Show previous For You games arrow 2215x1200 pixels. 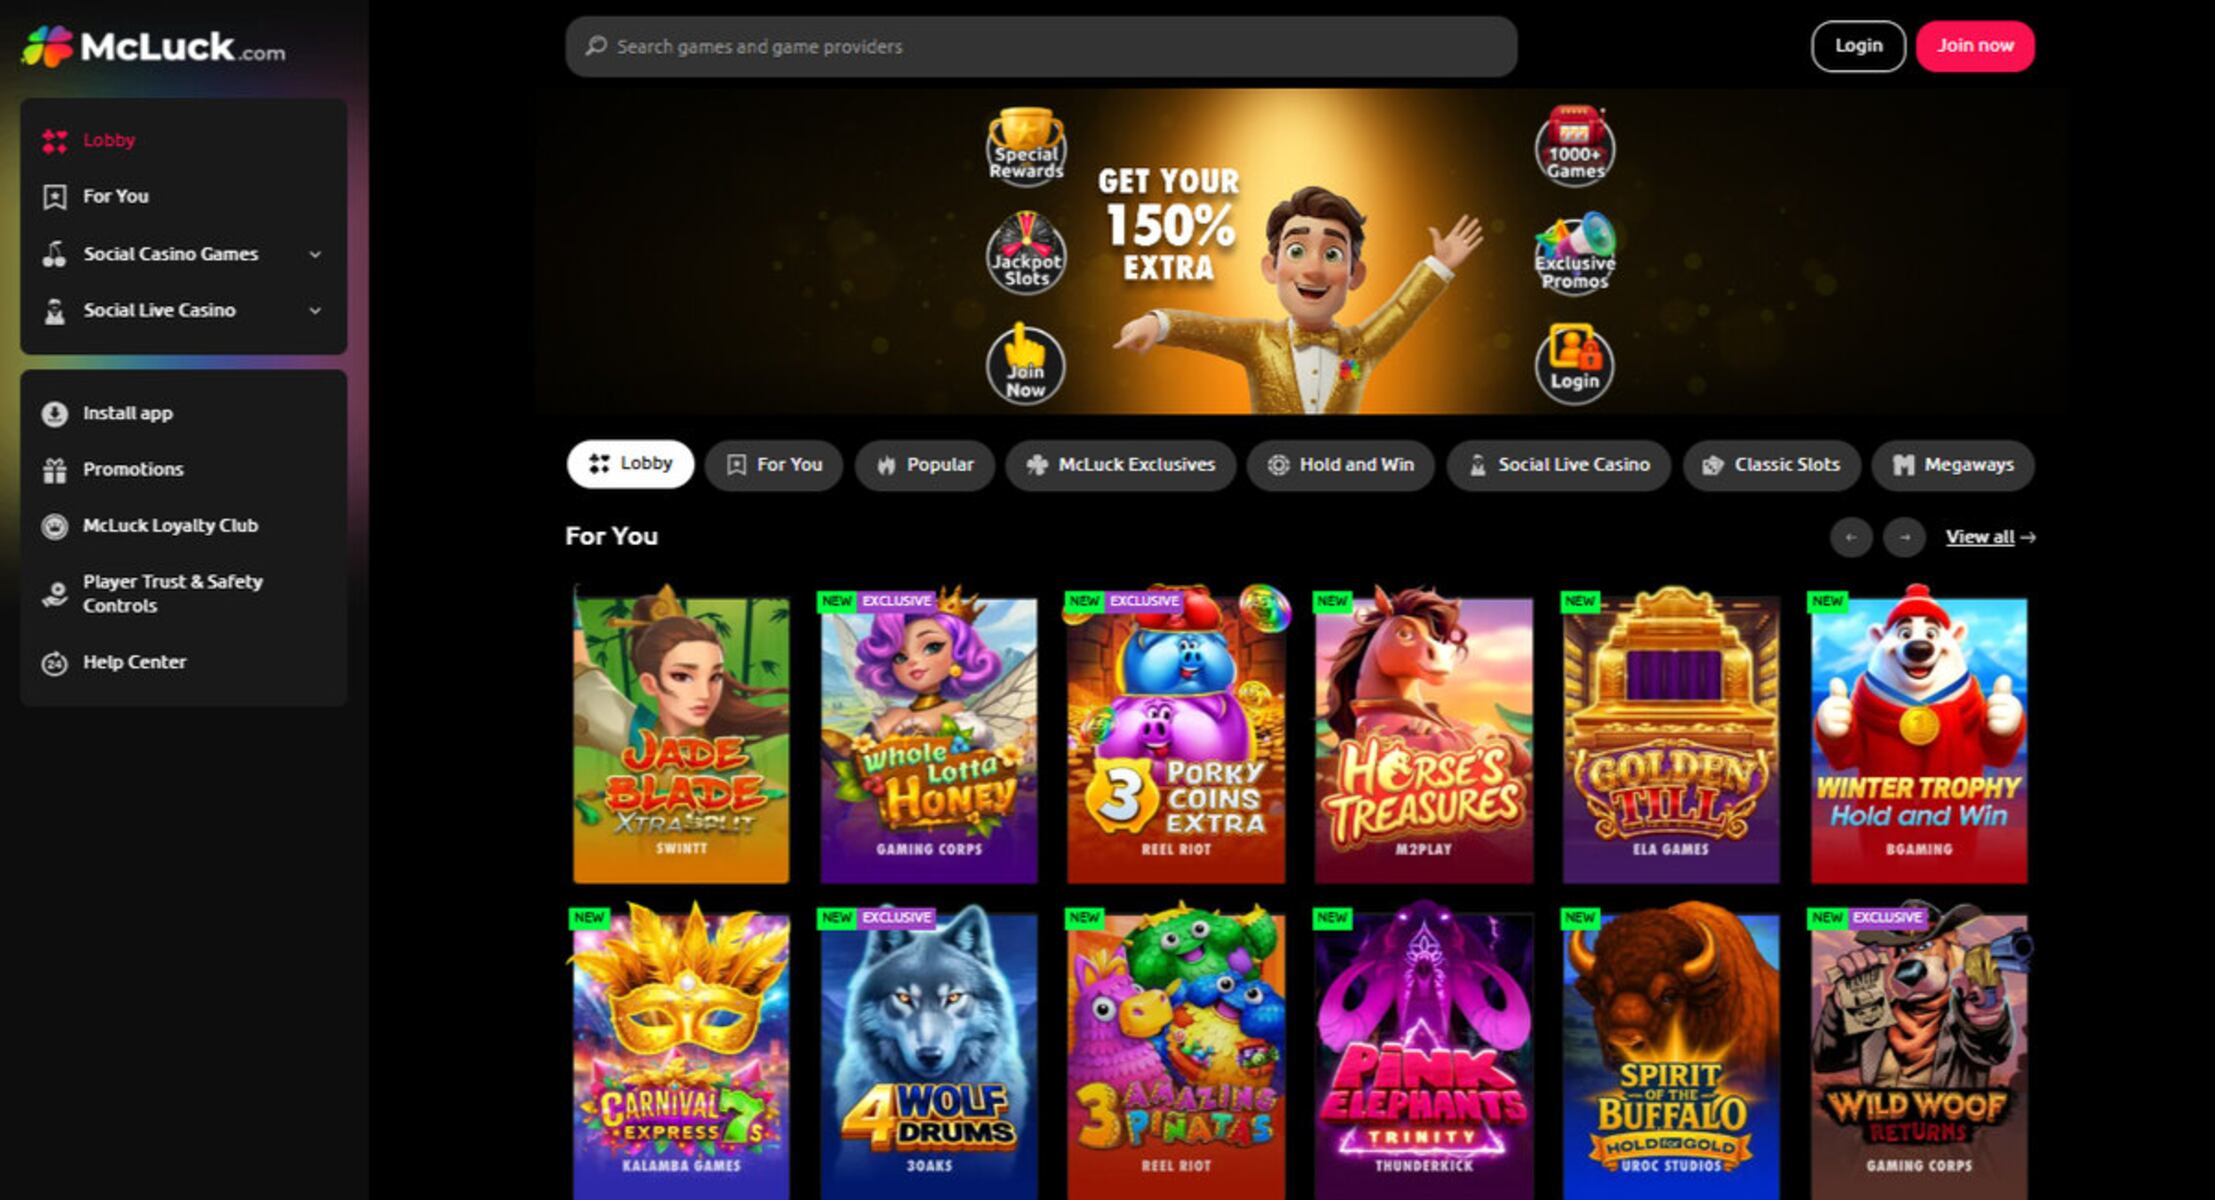click(x=1851, y=537)
